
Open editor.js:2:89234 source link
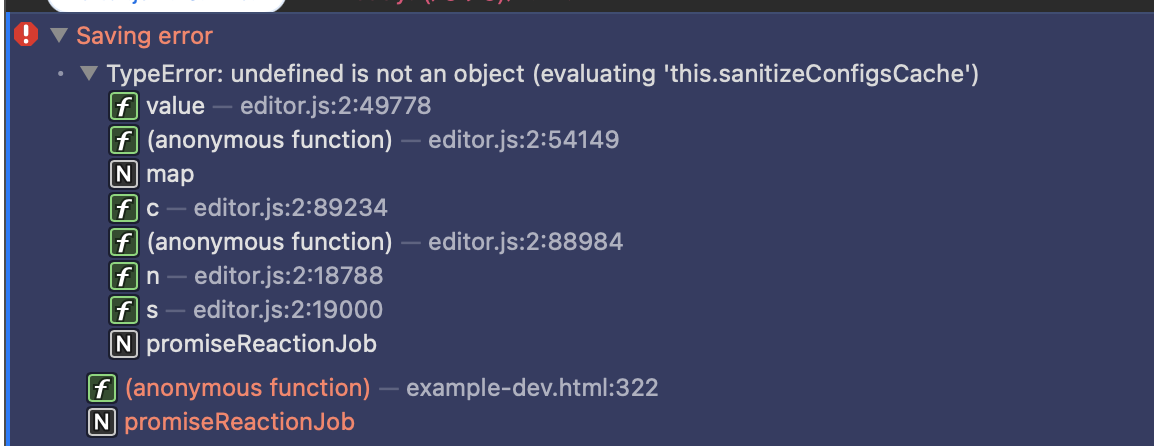pyautogui.click(x=290, y=208)
